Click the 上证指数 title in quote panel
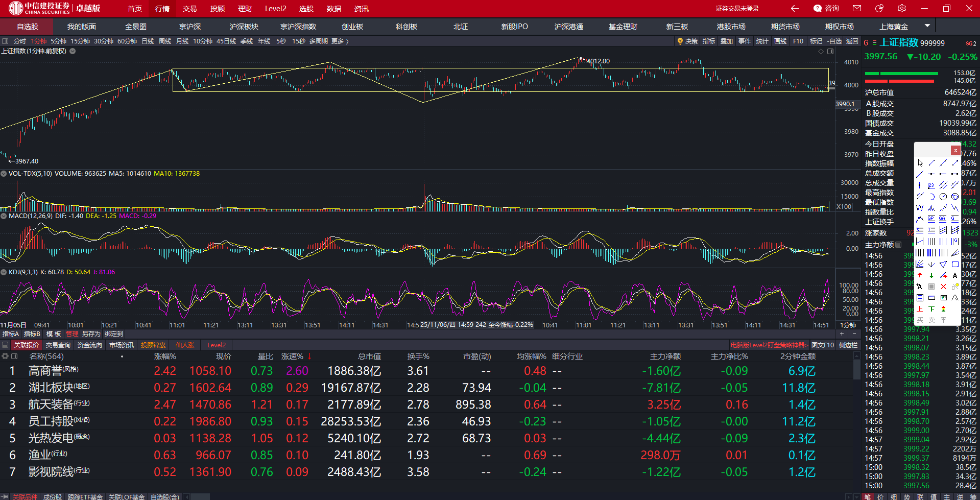The image size is (980, 500). click(897, 43)
